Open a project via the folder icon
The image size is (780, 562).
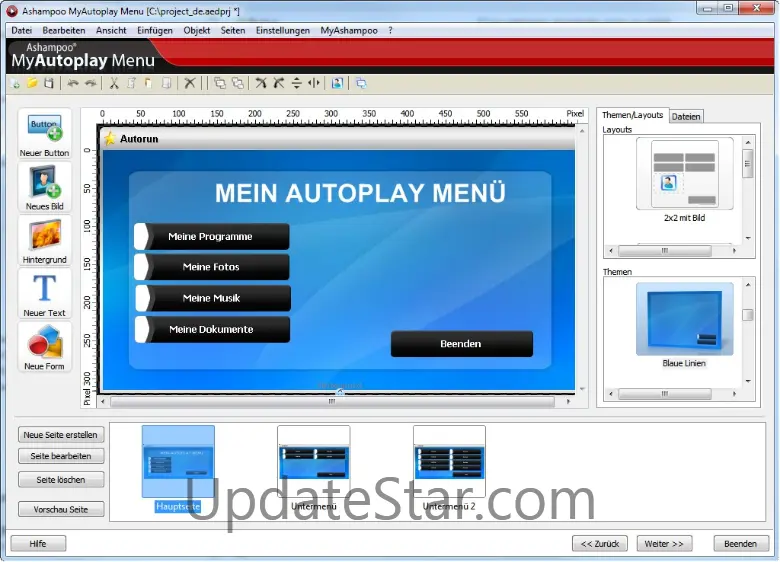pos(32,83)
